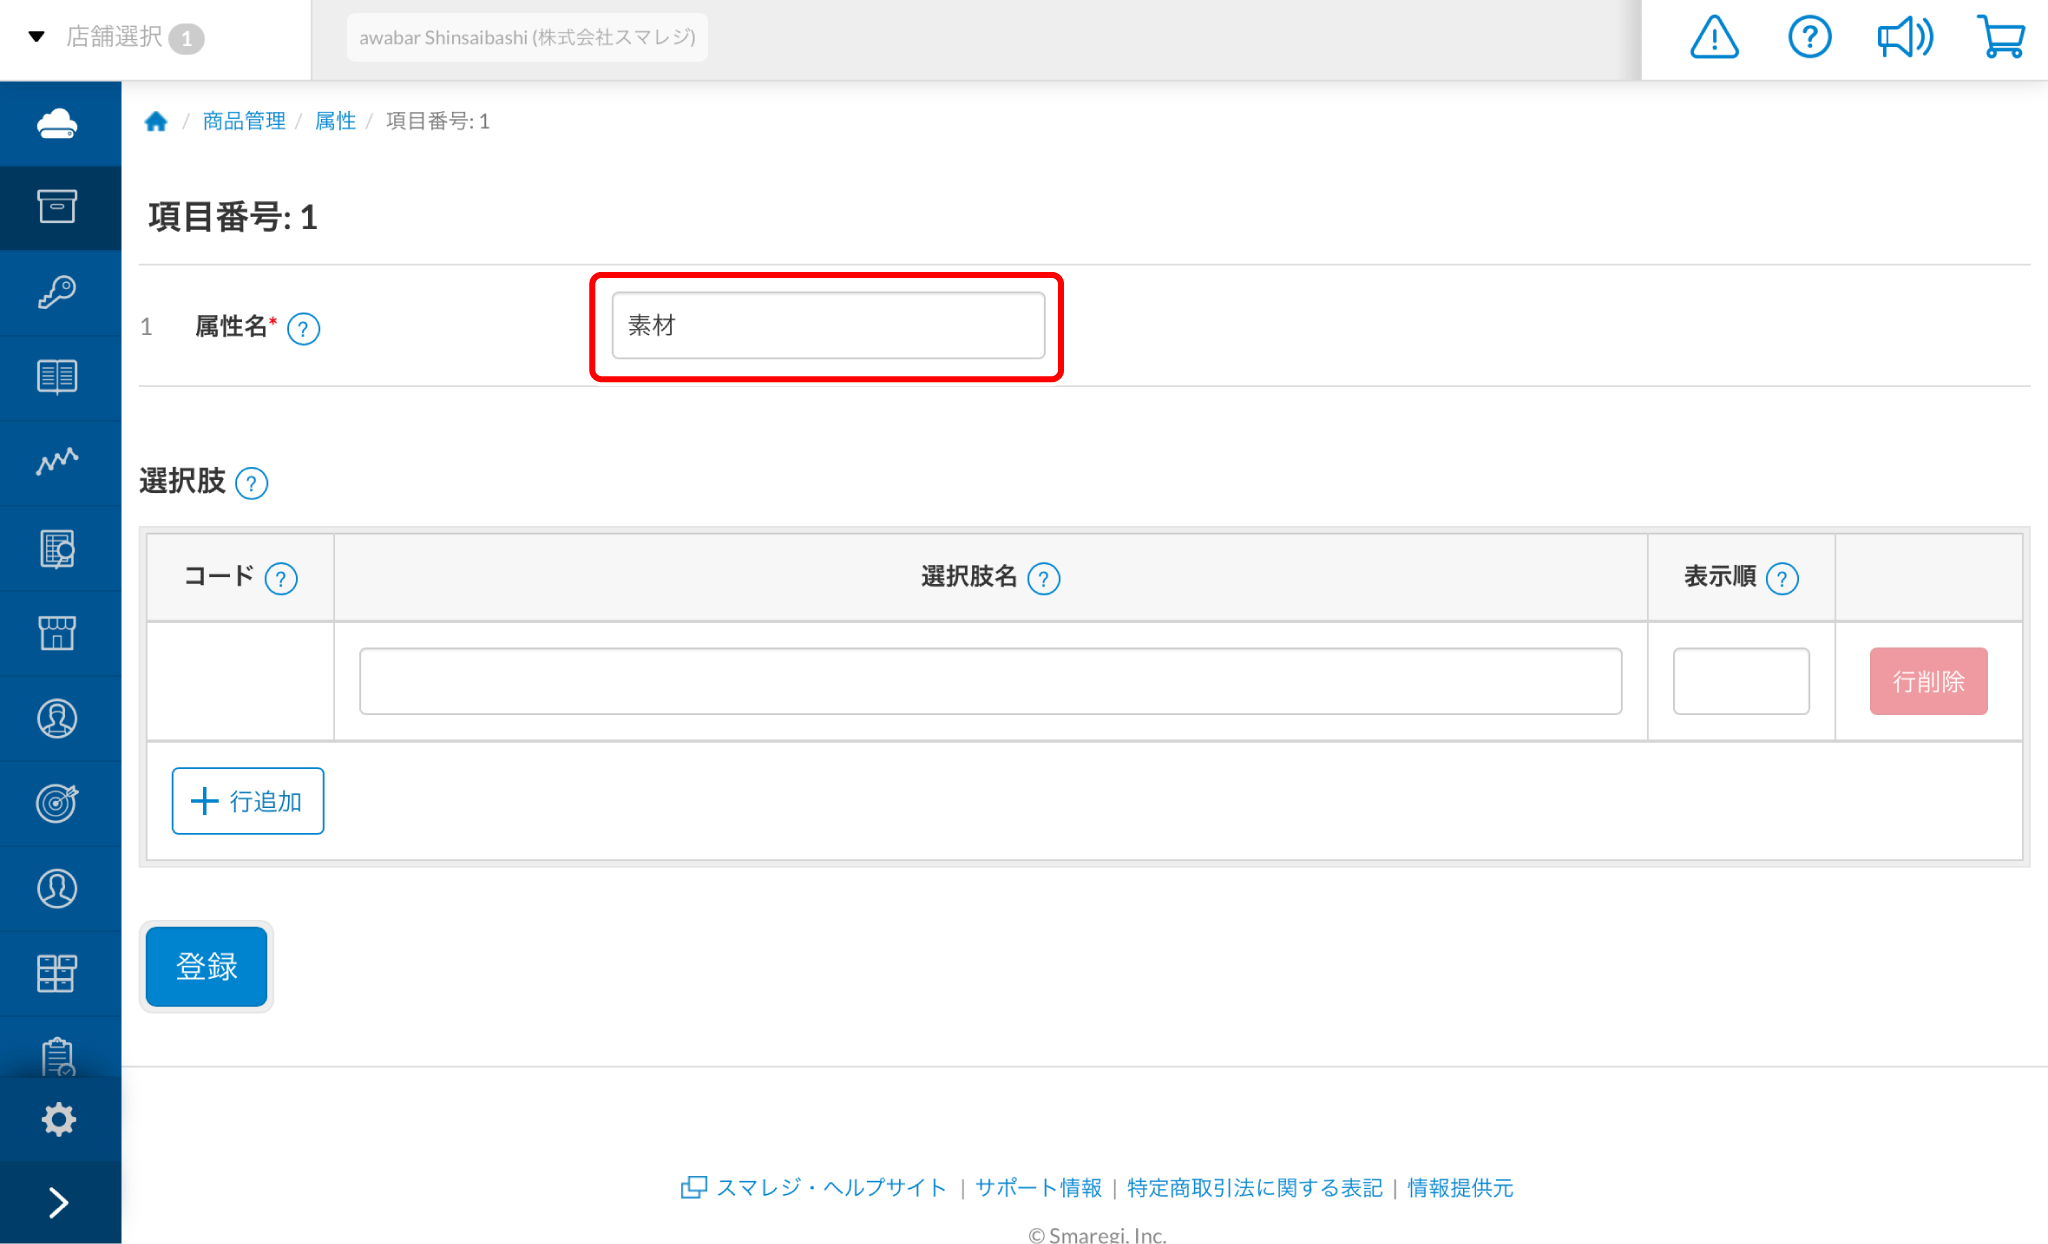2048x1244 pixels.
Task: Go to 商品管理 breadcrumb link
Action: (244, 121)
